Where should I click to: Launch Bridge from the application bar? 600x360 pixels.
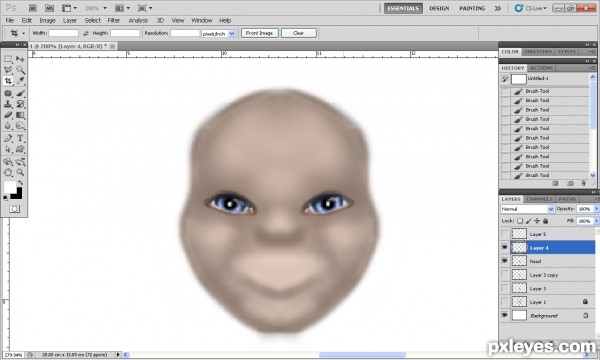click(x=33, y=8)
